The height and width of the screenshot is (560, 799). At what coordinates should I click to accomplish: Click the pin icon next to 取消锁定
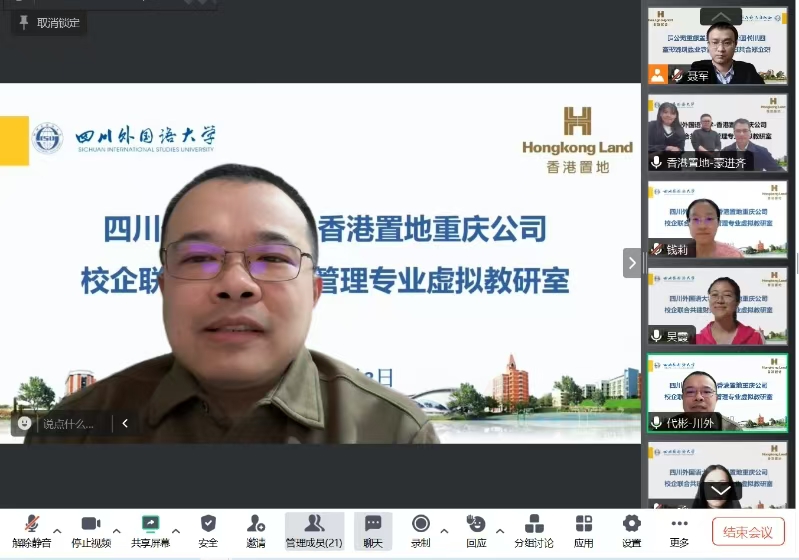23,22
